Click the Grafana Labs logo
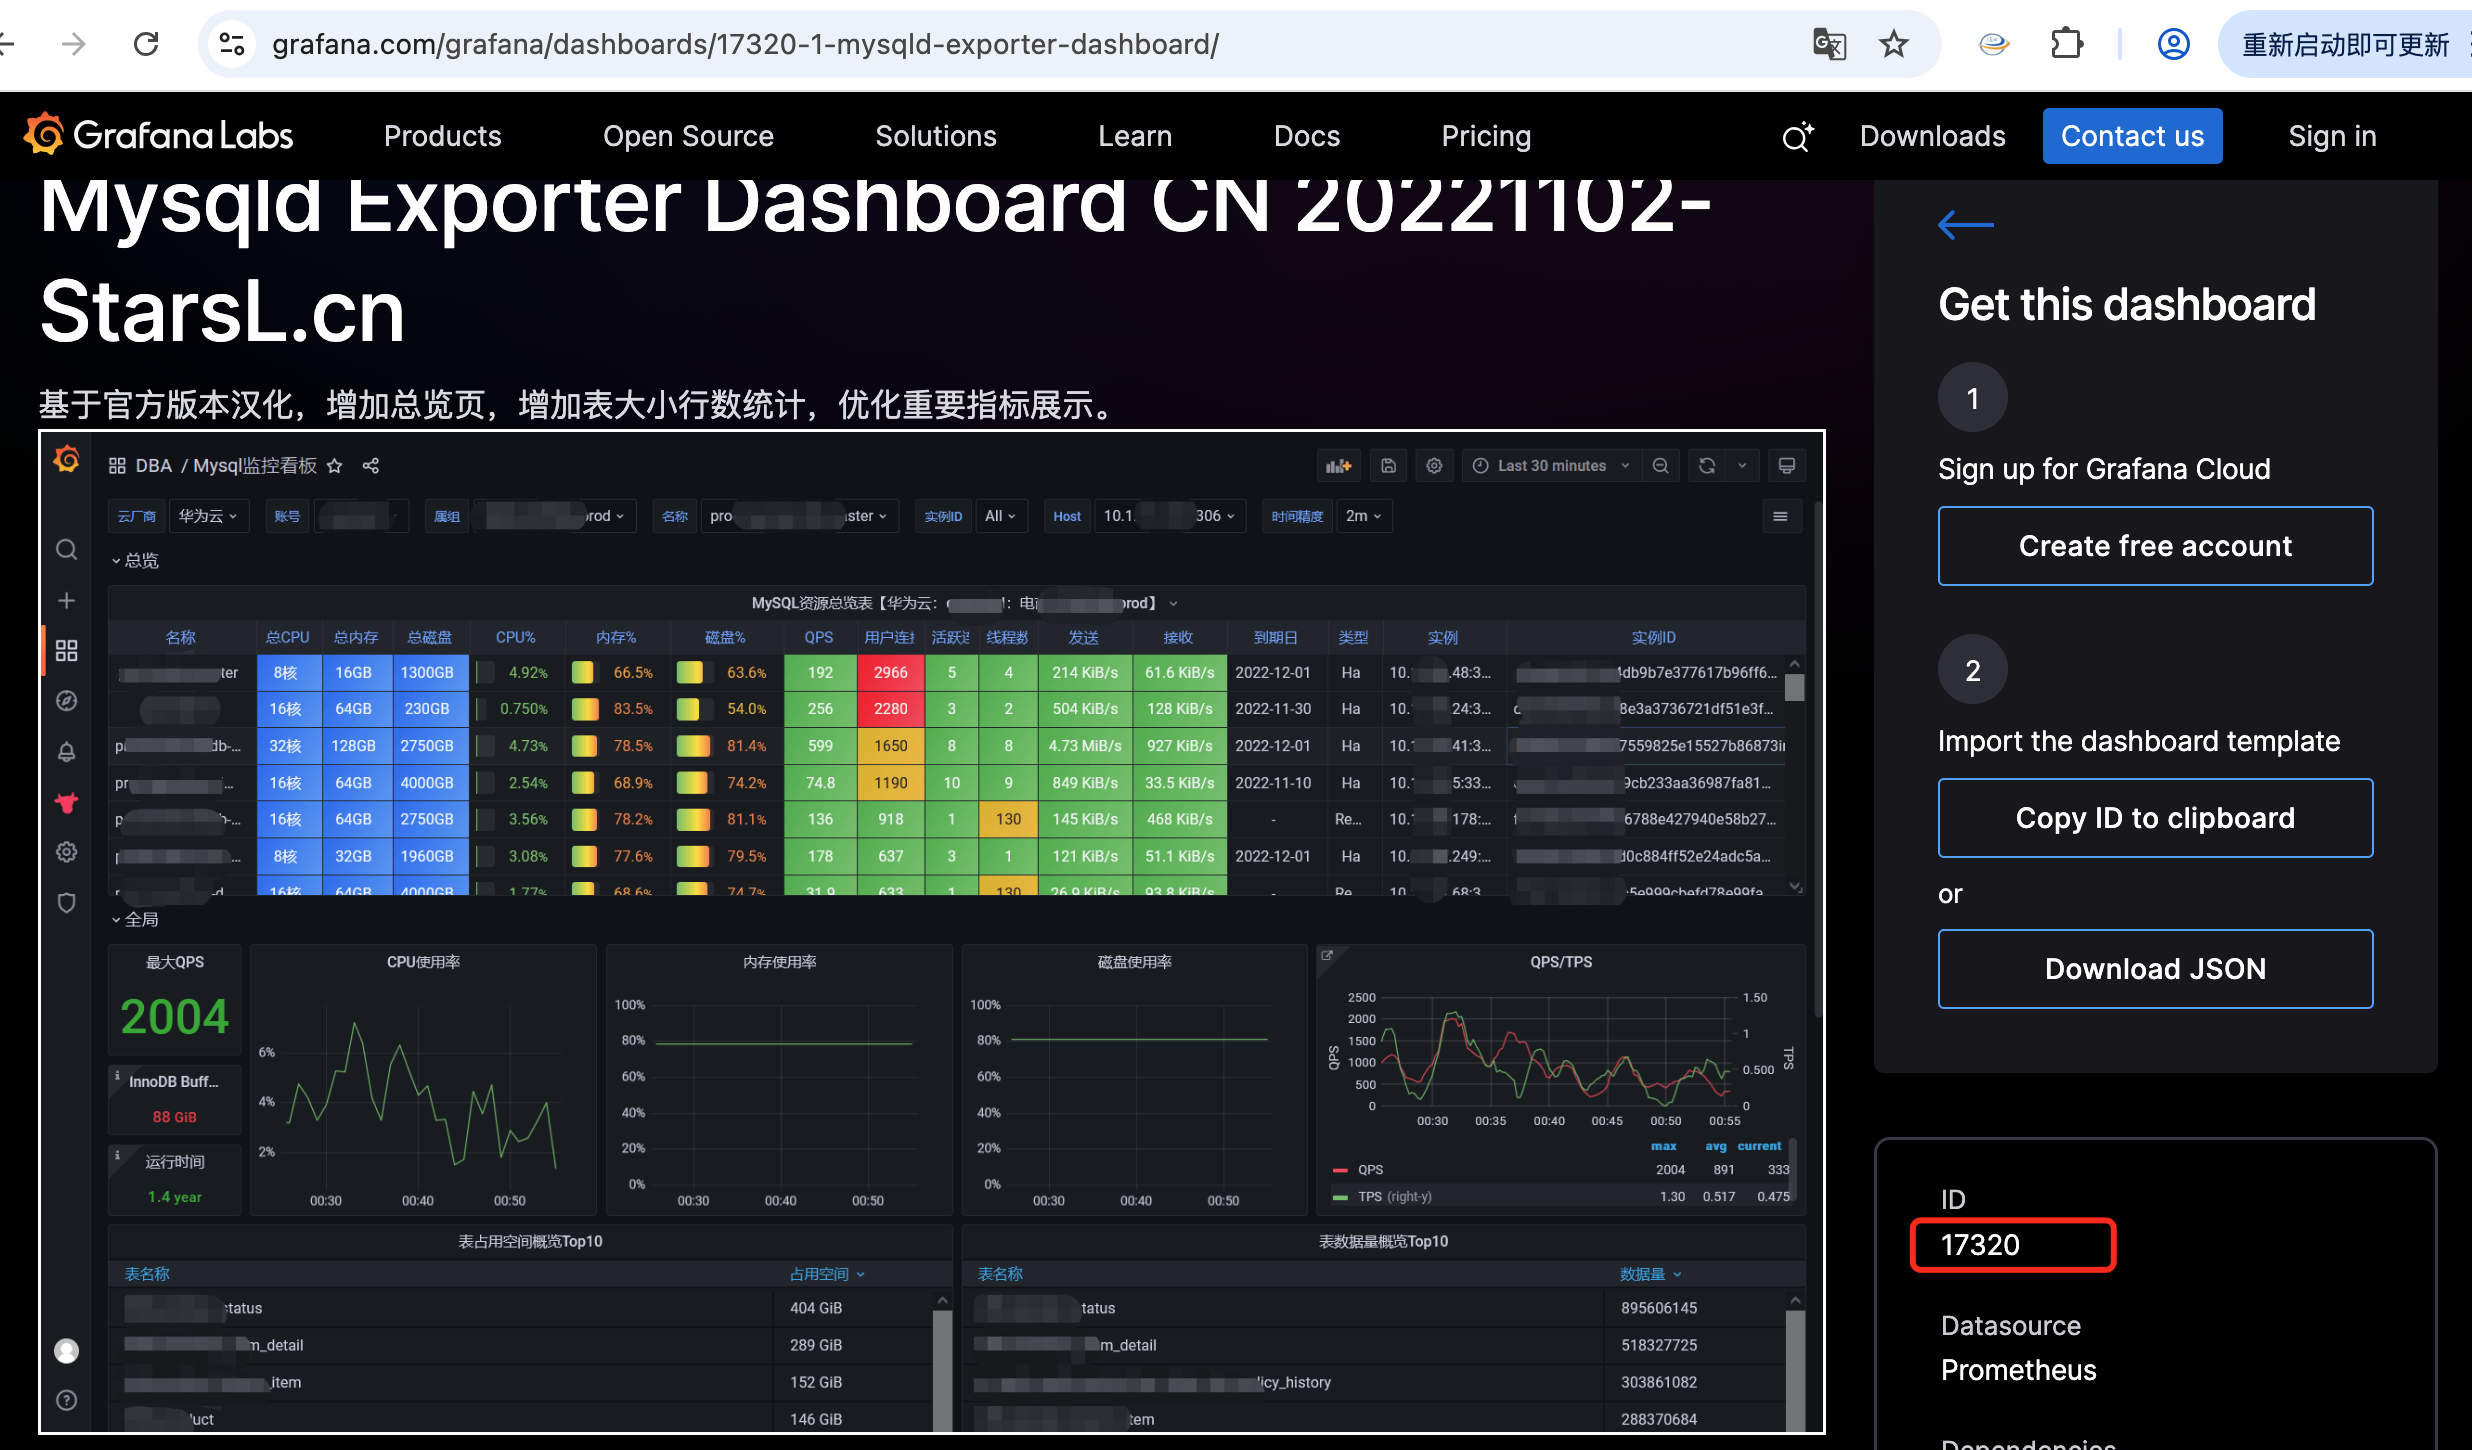 pos(158,136)
